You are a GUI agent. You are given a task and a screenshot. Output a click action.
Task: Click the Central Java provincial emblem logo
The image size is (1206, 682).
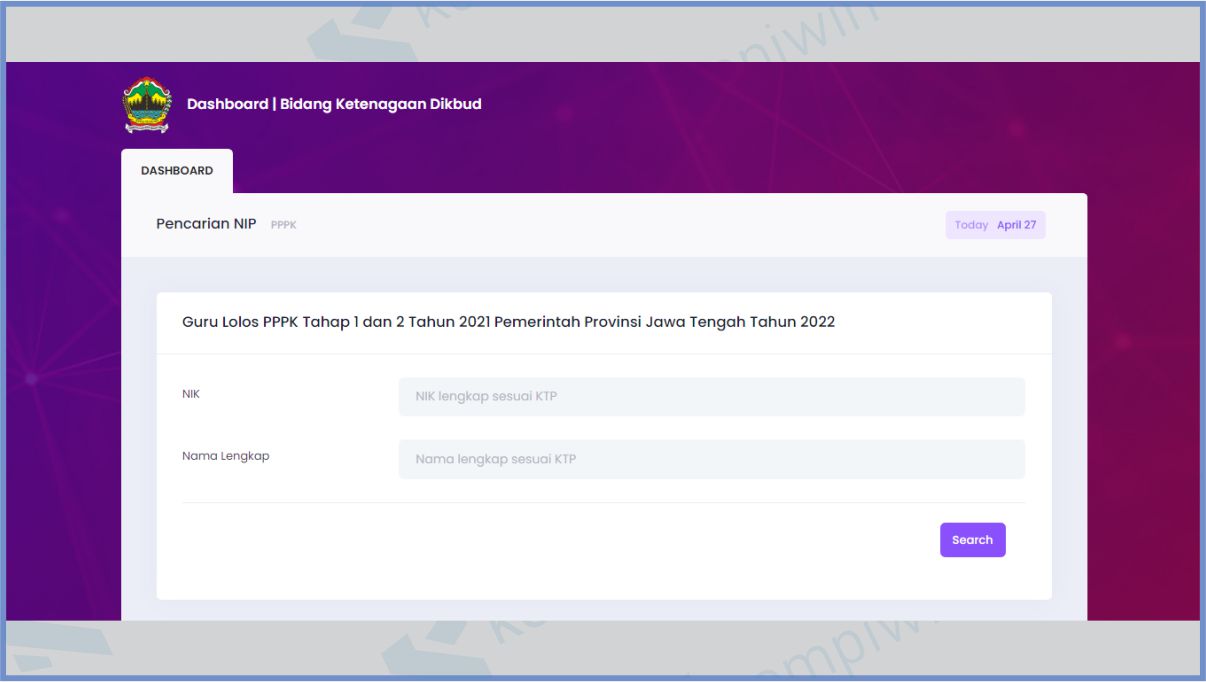tap(147, 105)
